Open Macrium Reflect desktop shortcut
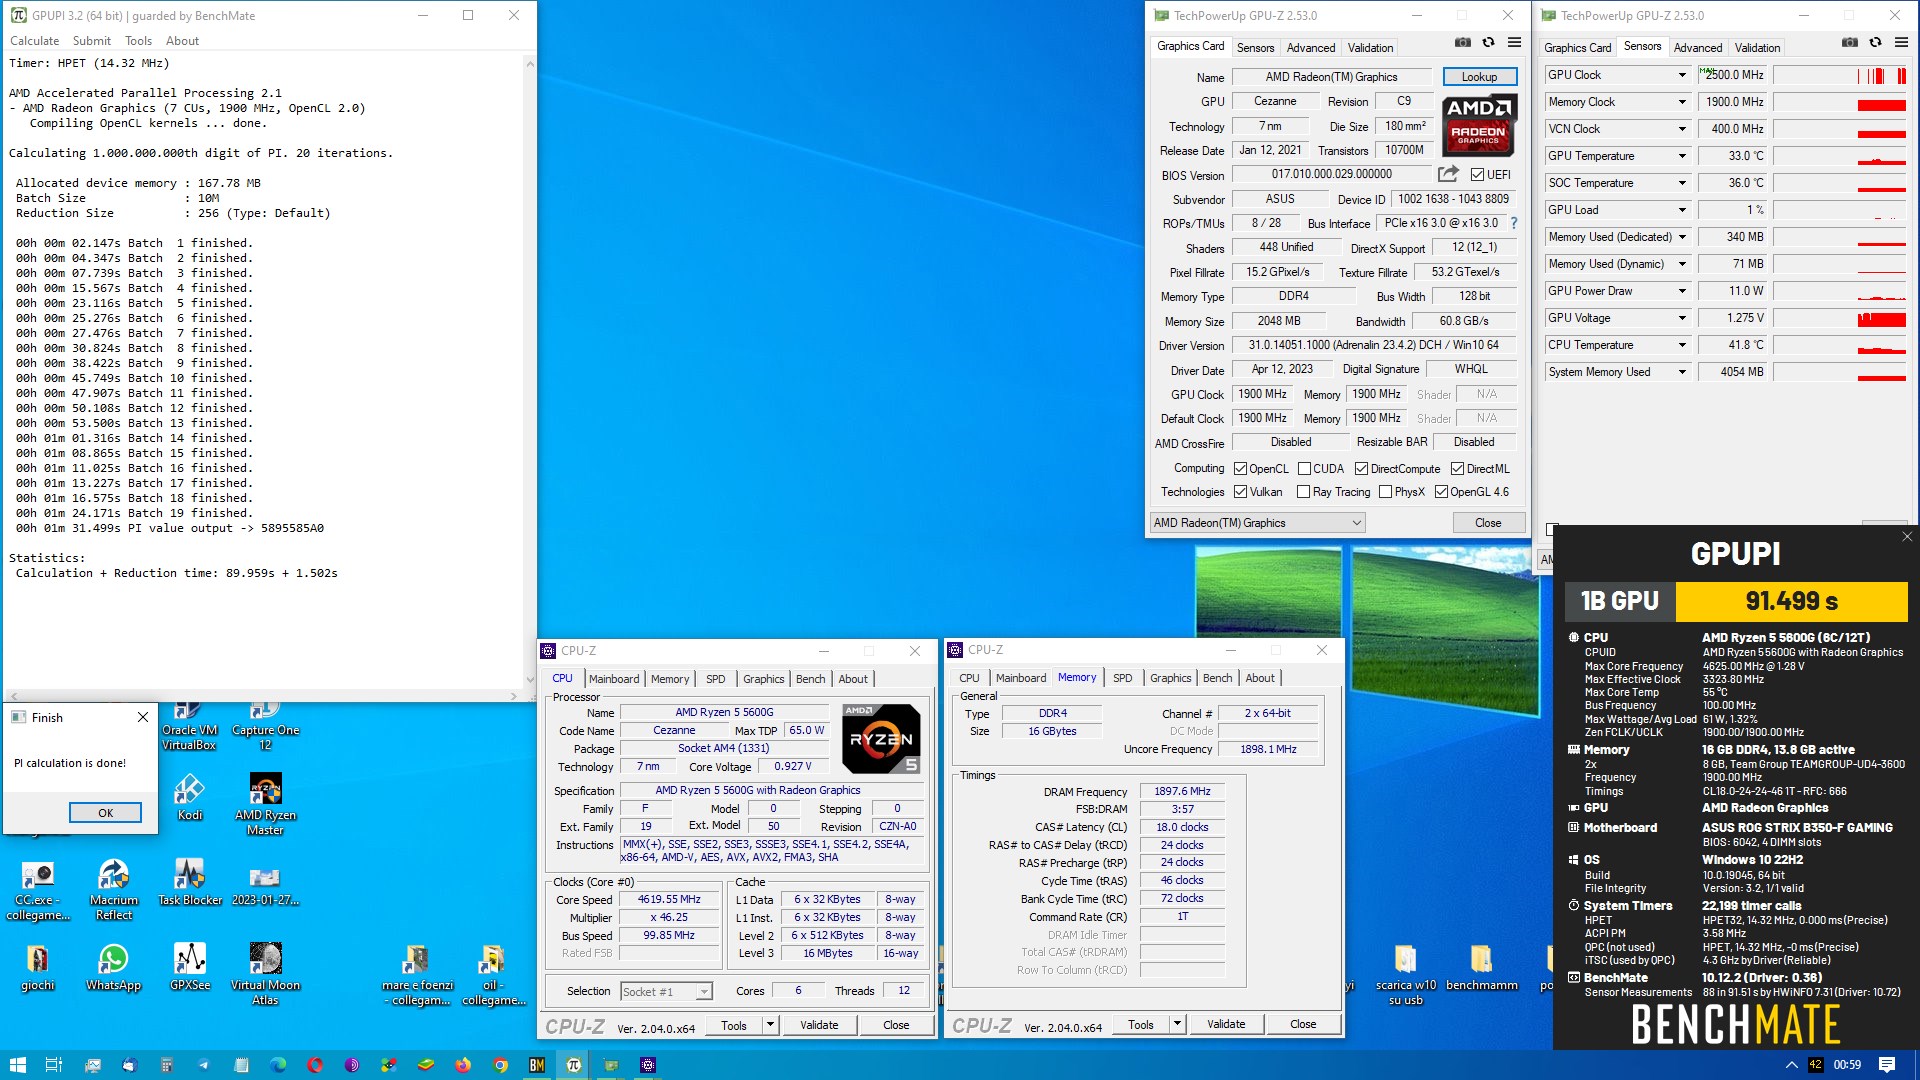 (x=114, y=889)
